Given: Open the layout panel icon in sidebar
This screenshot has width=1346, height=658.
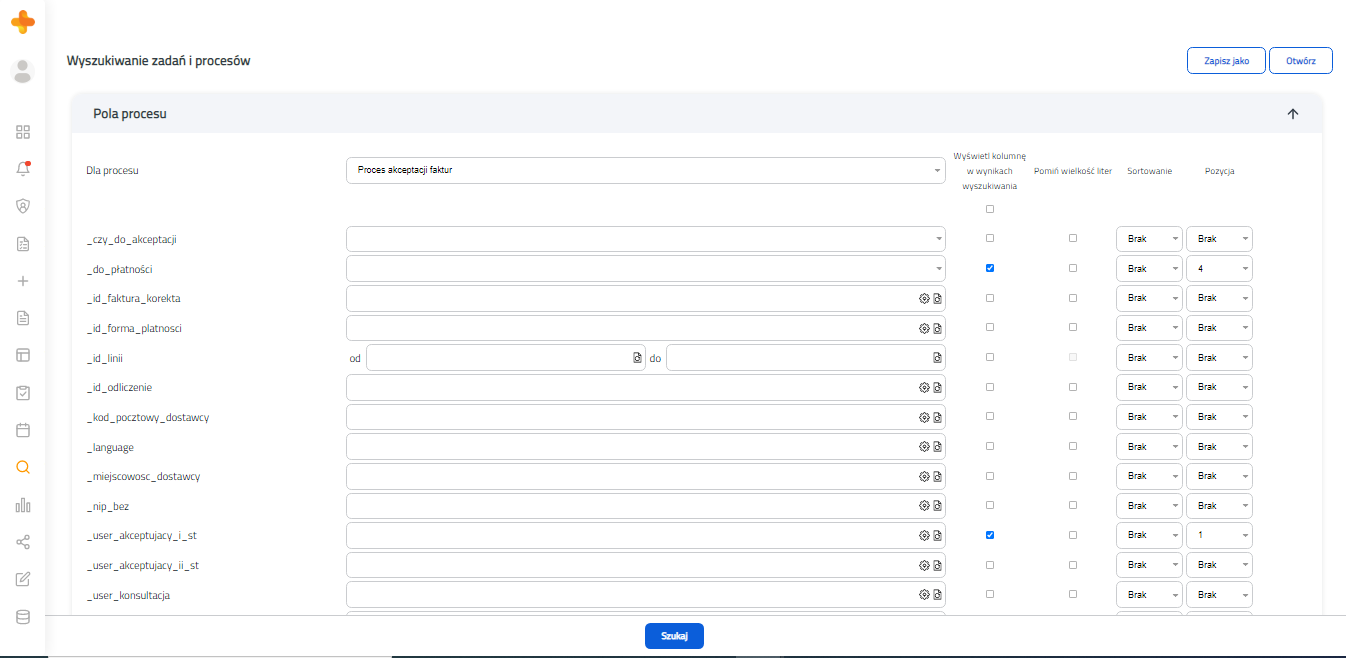Looking at the screenshot, I should pyautogui.click(x=23, y=355).
